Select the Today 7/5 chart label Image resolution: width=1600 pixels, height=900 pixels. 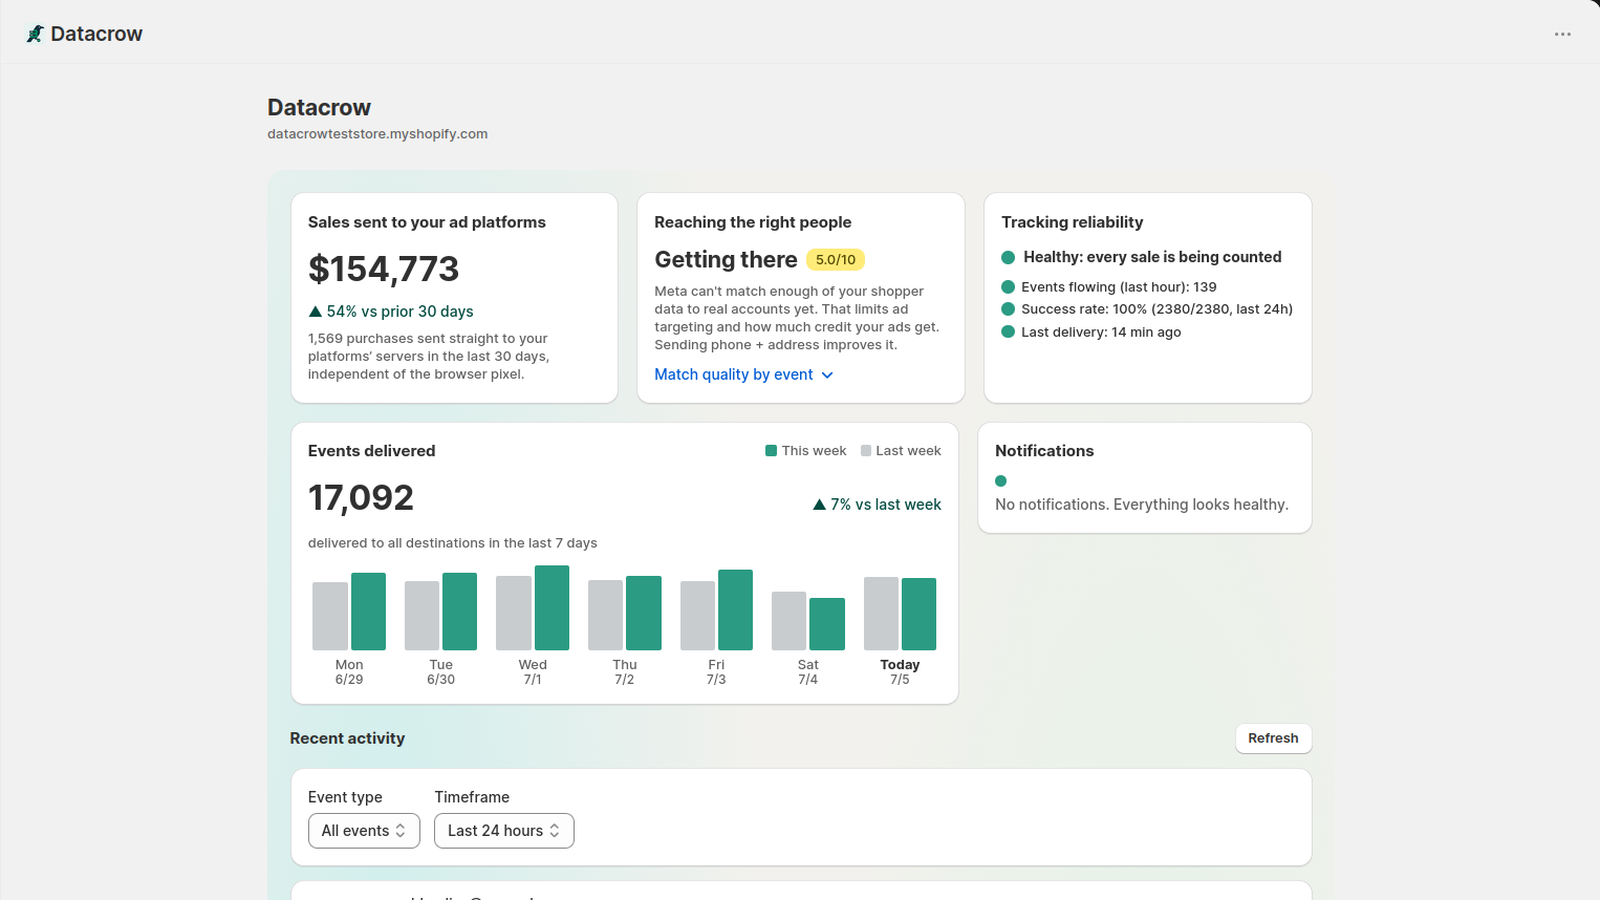coord(900,672)
